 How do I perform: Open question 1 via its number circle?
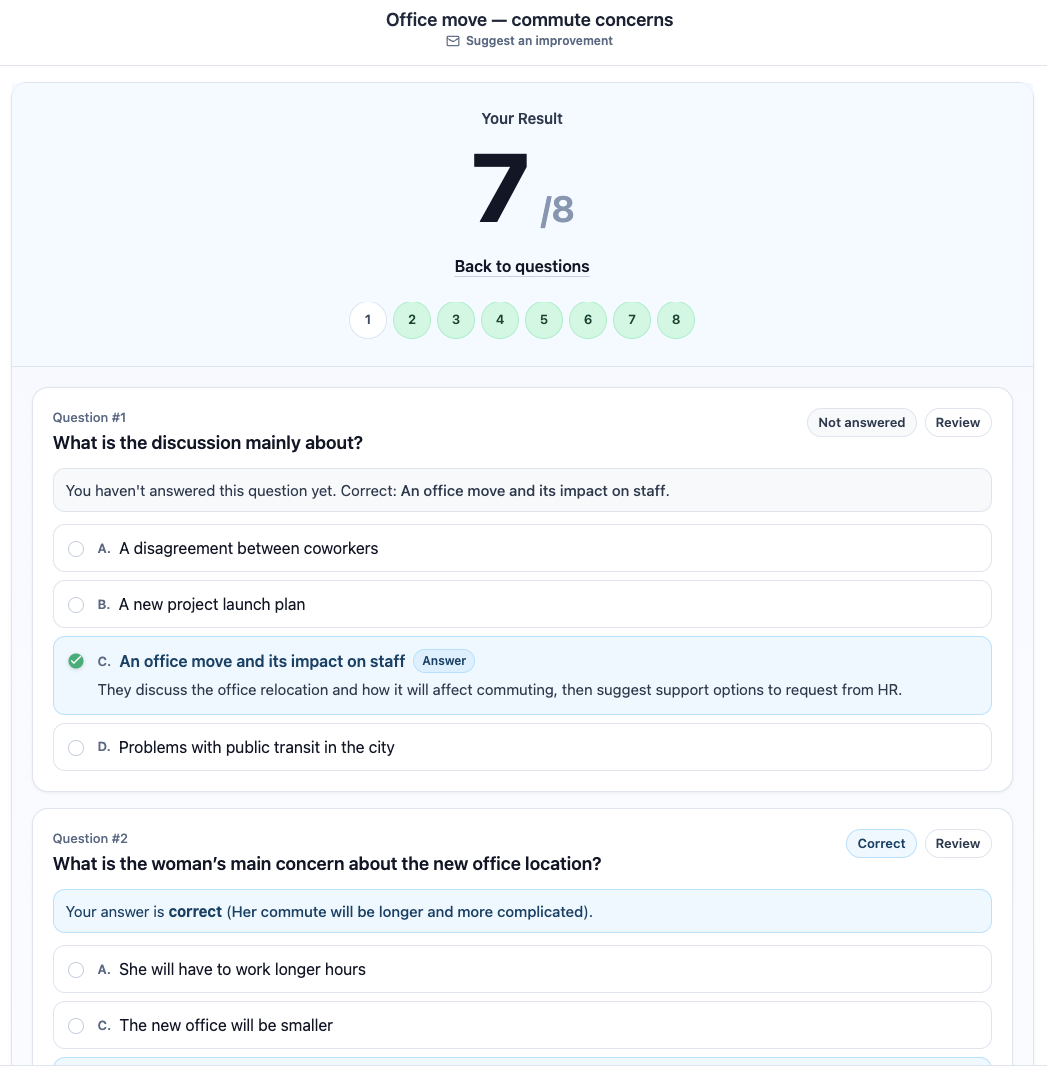[368, 319]
